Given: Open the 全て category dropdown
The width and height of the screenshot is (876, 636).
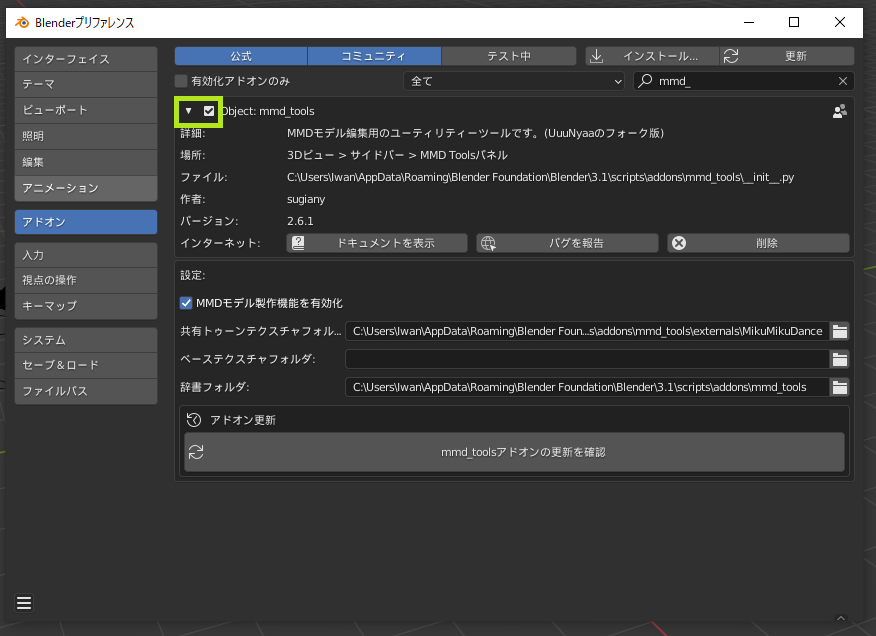Looking at the screenshot, I should (x=514, y=81).
